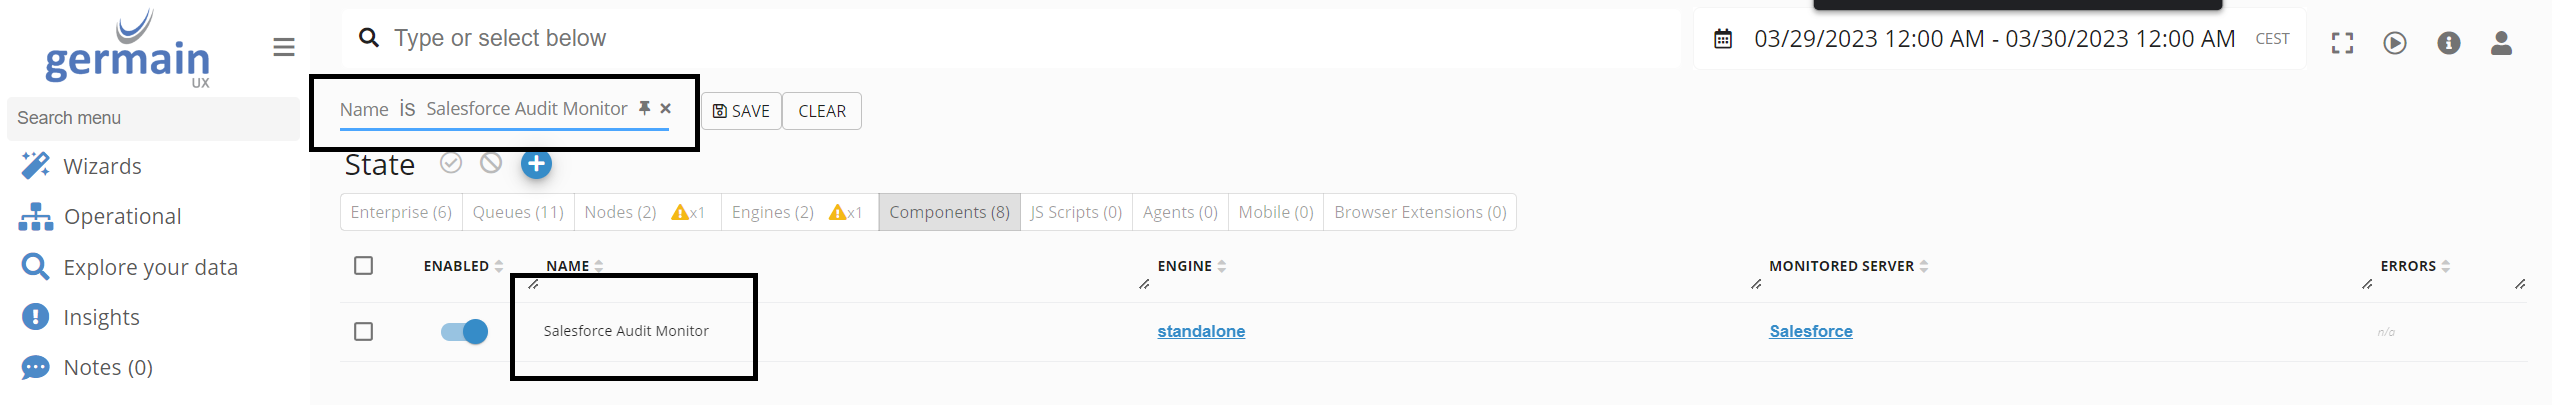The width and height of the screenshot is (2552, 405).
Task: Switch to the Enterprise (6) tab
Action: 401,212
